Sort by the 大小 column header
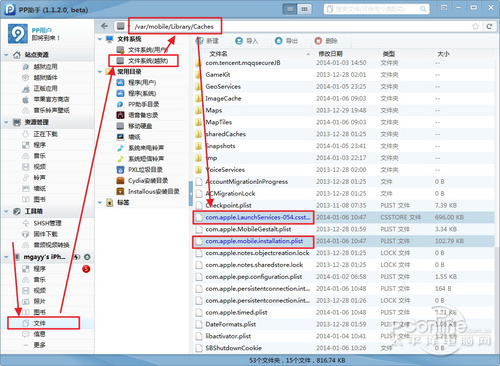The width and height of the screenshot is (500, 366). click(x=443, y=54)
